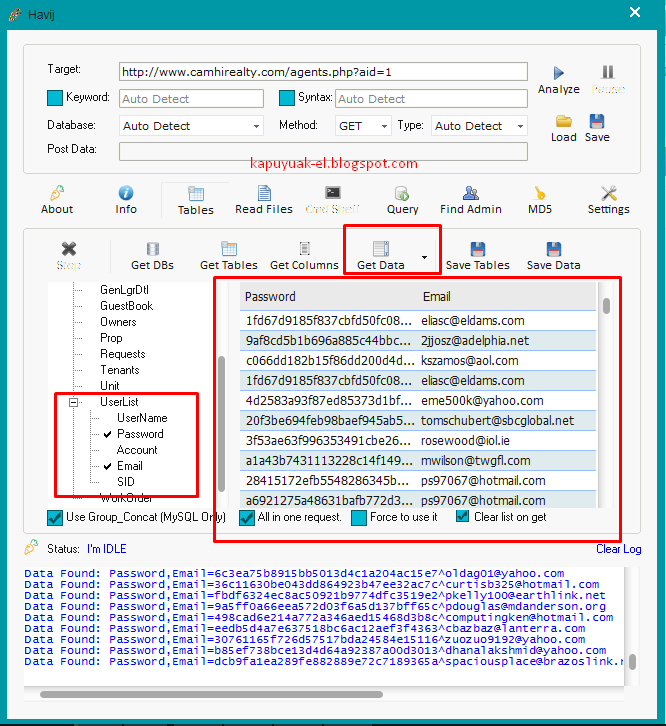
Task: Toggle the Keyword checkbox
Action: [55, 98]
